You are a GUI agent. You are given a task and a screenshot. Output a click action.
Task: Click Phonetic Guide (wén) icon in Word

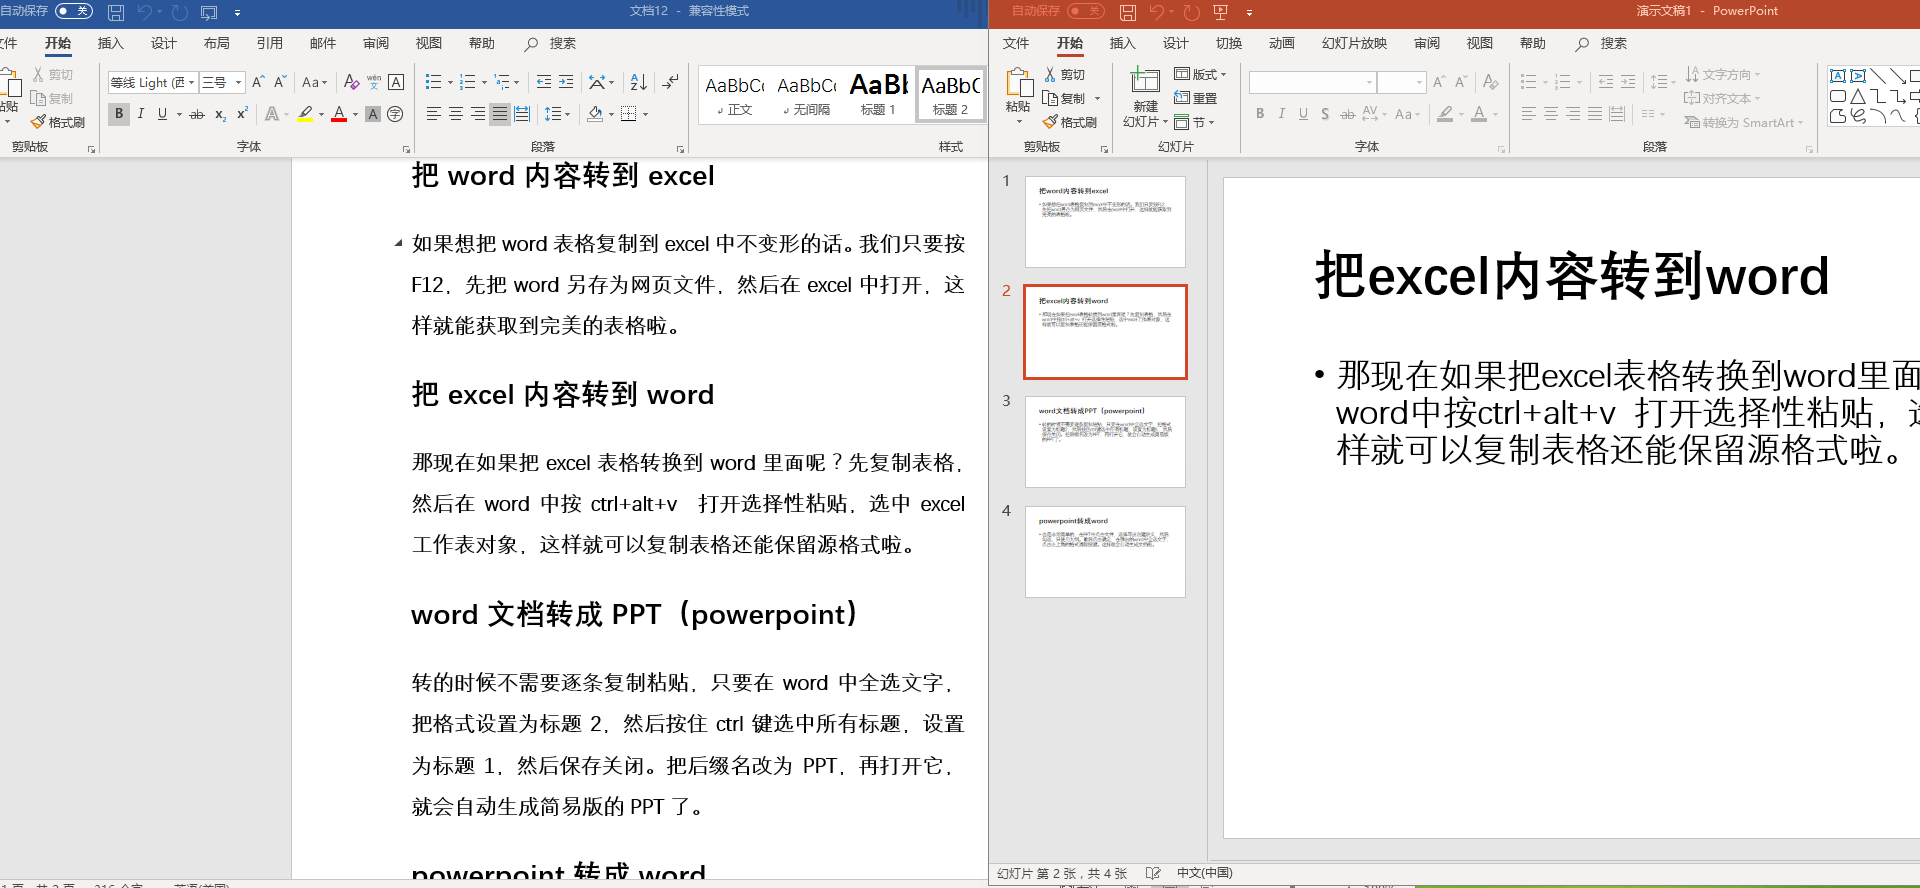click(374, 82)
